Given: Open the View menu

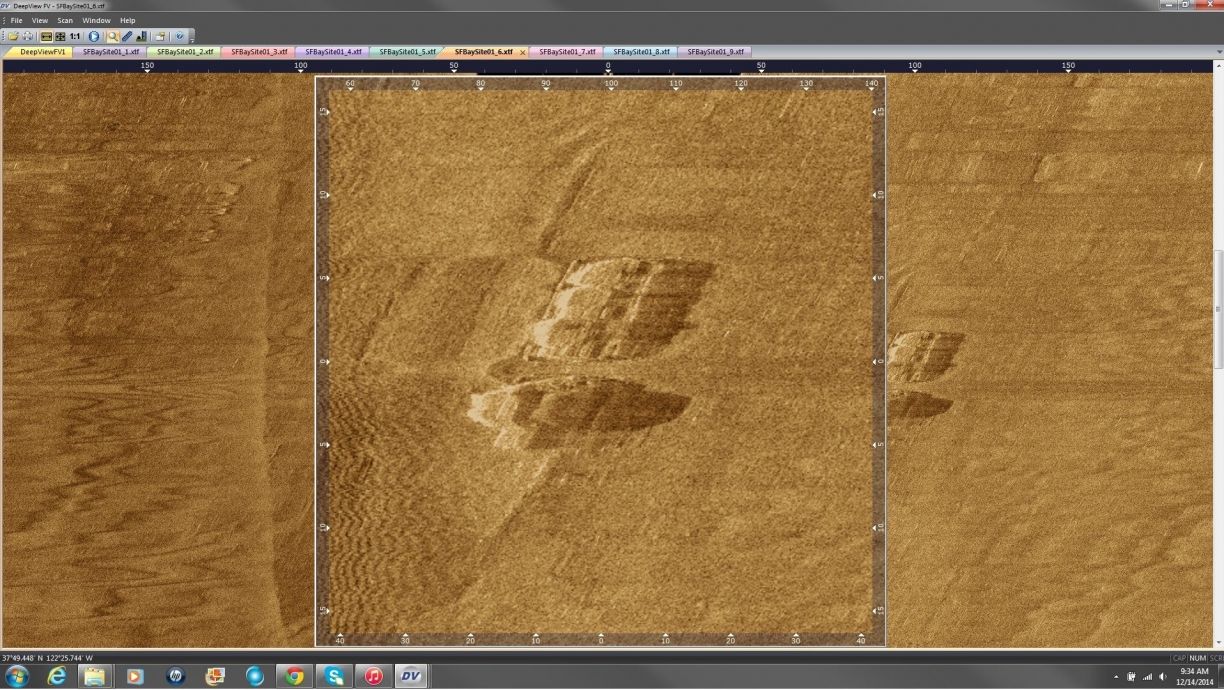Looking at the screenshot, I should [40, 20].
